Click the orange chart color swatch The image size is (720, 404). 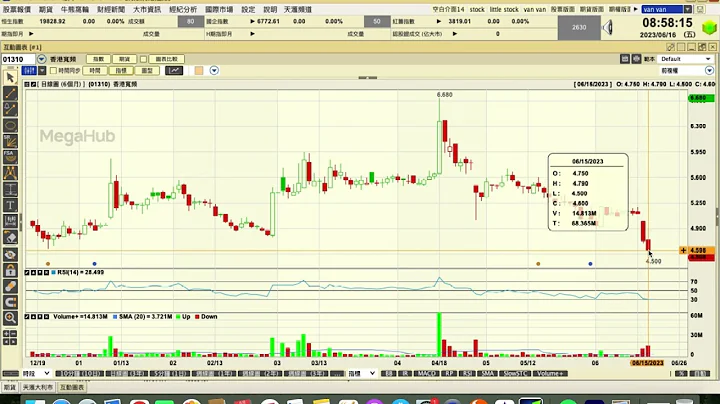point(199,70)
